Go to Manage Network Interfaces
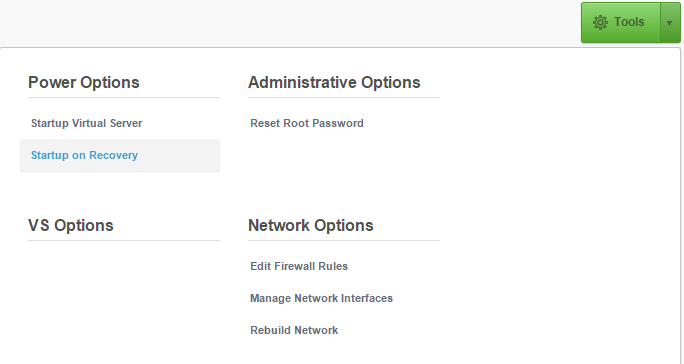 click(x=321, y=298)
